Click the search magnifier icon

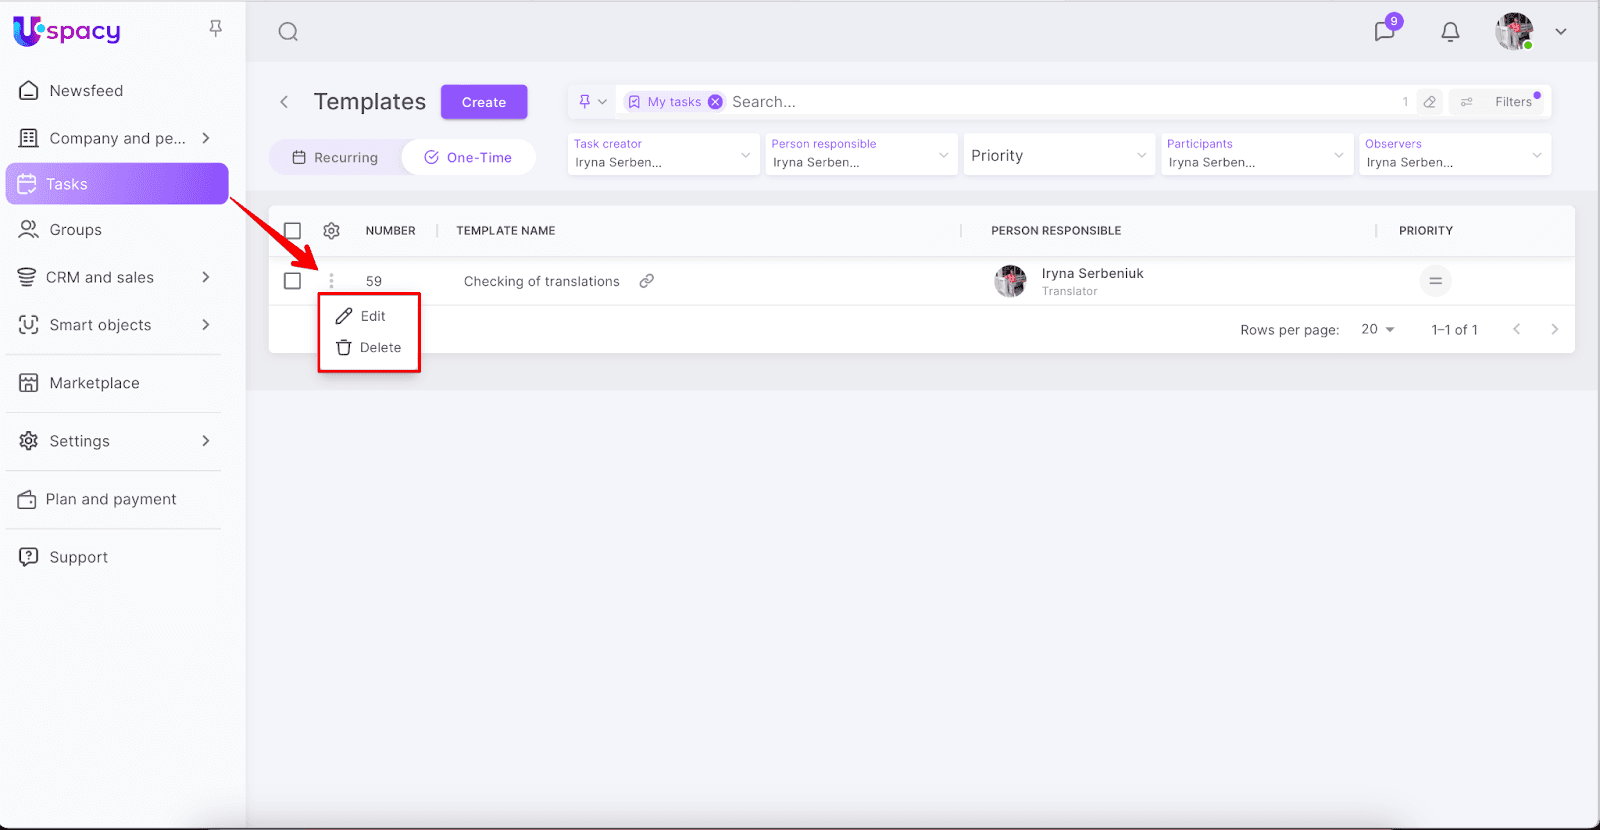coord(288,32)
